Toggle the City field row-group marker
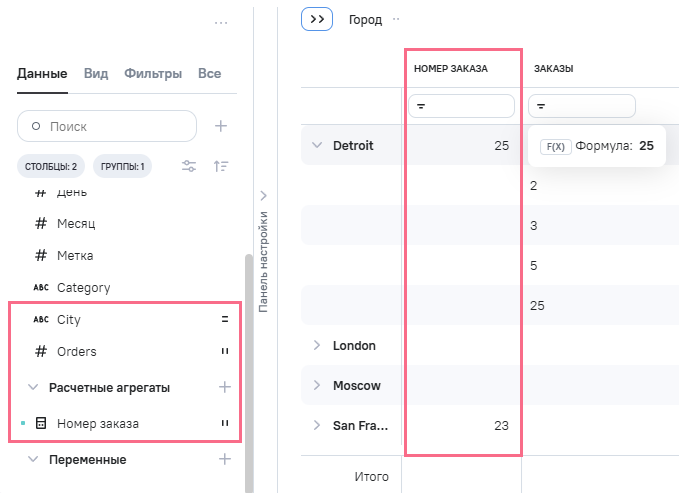The image size is (679, 493). click(x=225, y=320)
